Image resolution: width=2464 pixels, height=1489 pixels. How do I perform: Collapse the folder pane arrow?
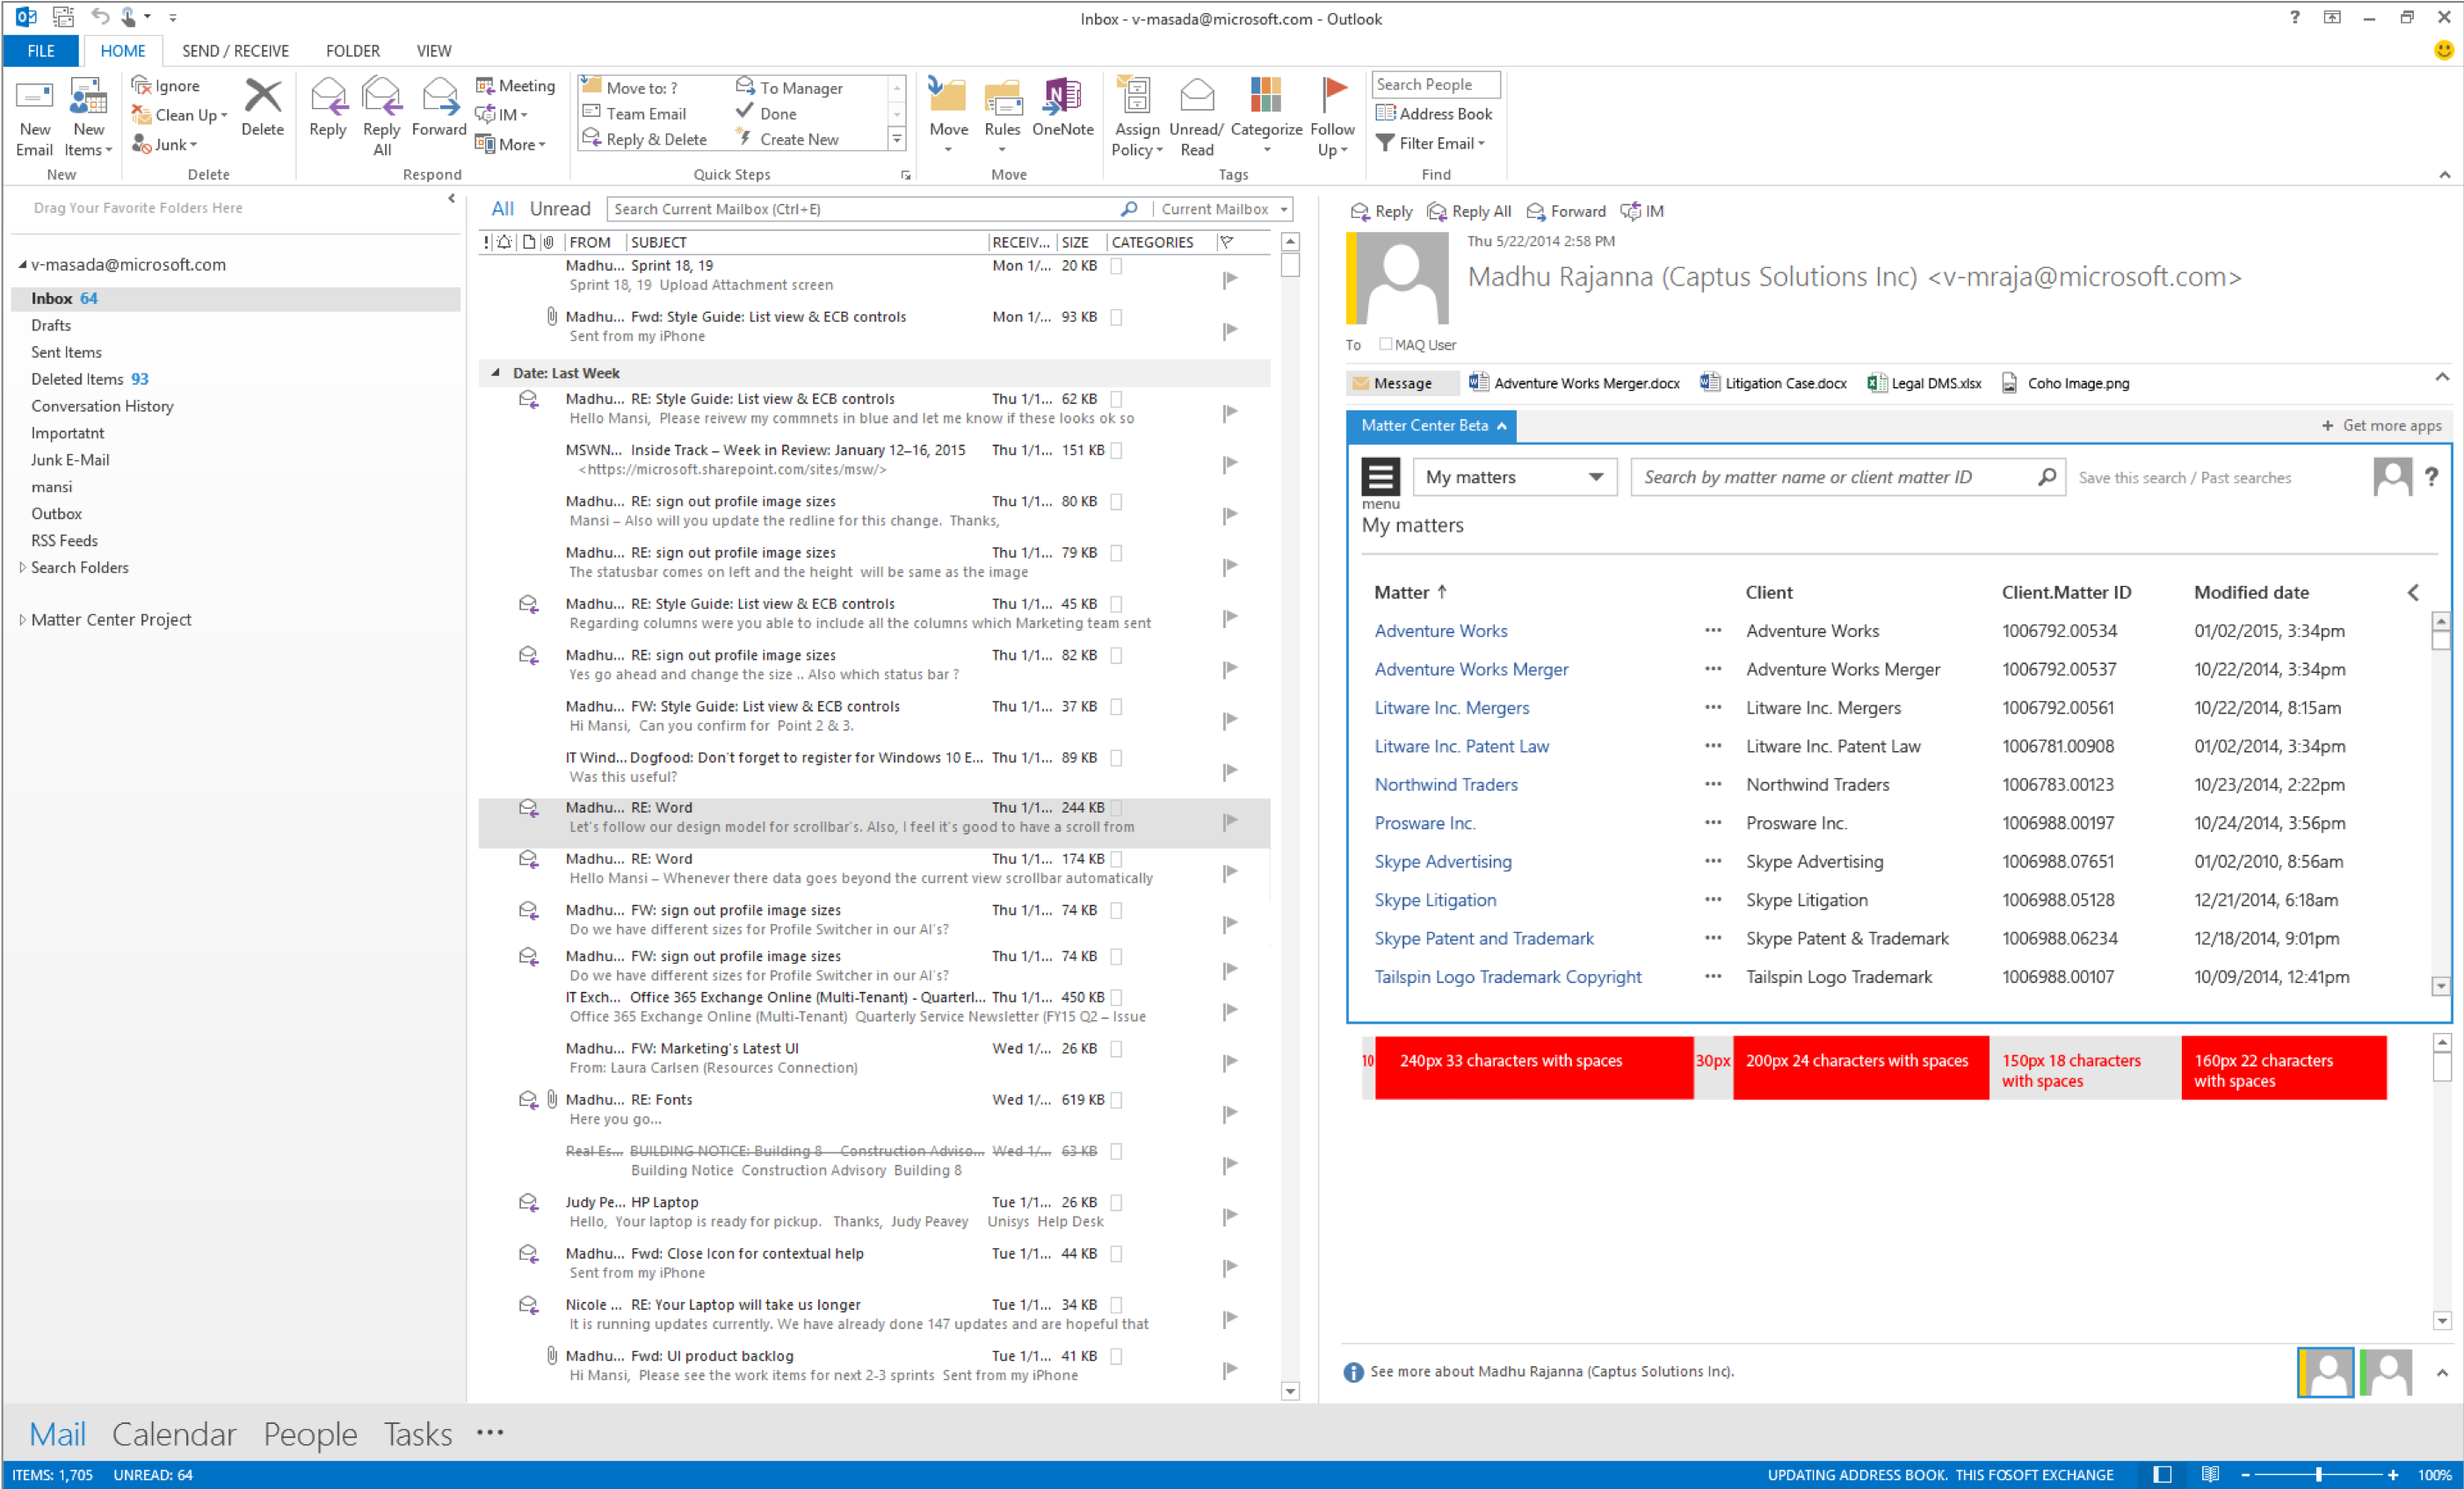click(x=451, y=199)
